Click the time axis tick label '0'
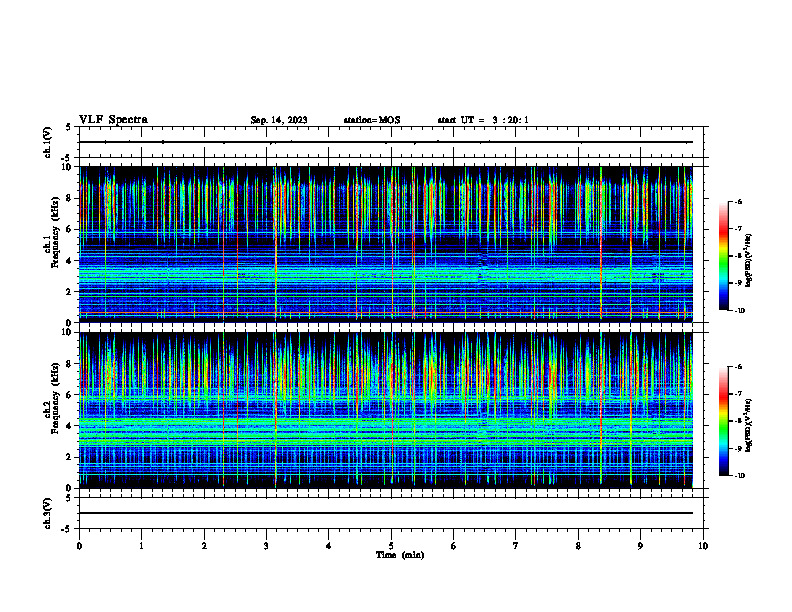792x612 pixels. point(79,546)
